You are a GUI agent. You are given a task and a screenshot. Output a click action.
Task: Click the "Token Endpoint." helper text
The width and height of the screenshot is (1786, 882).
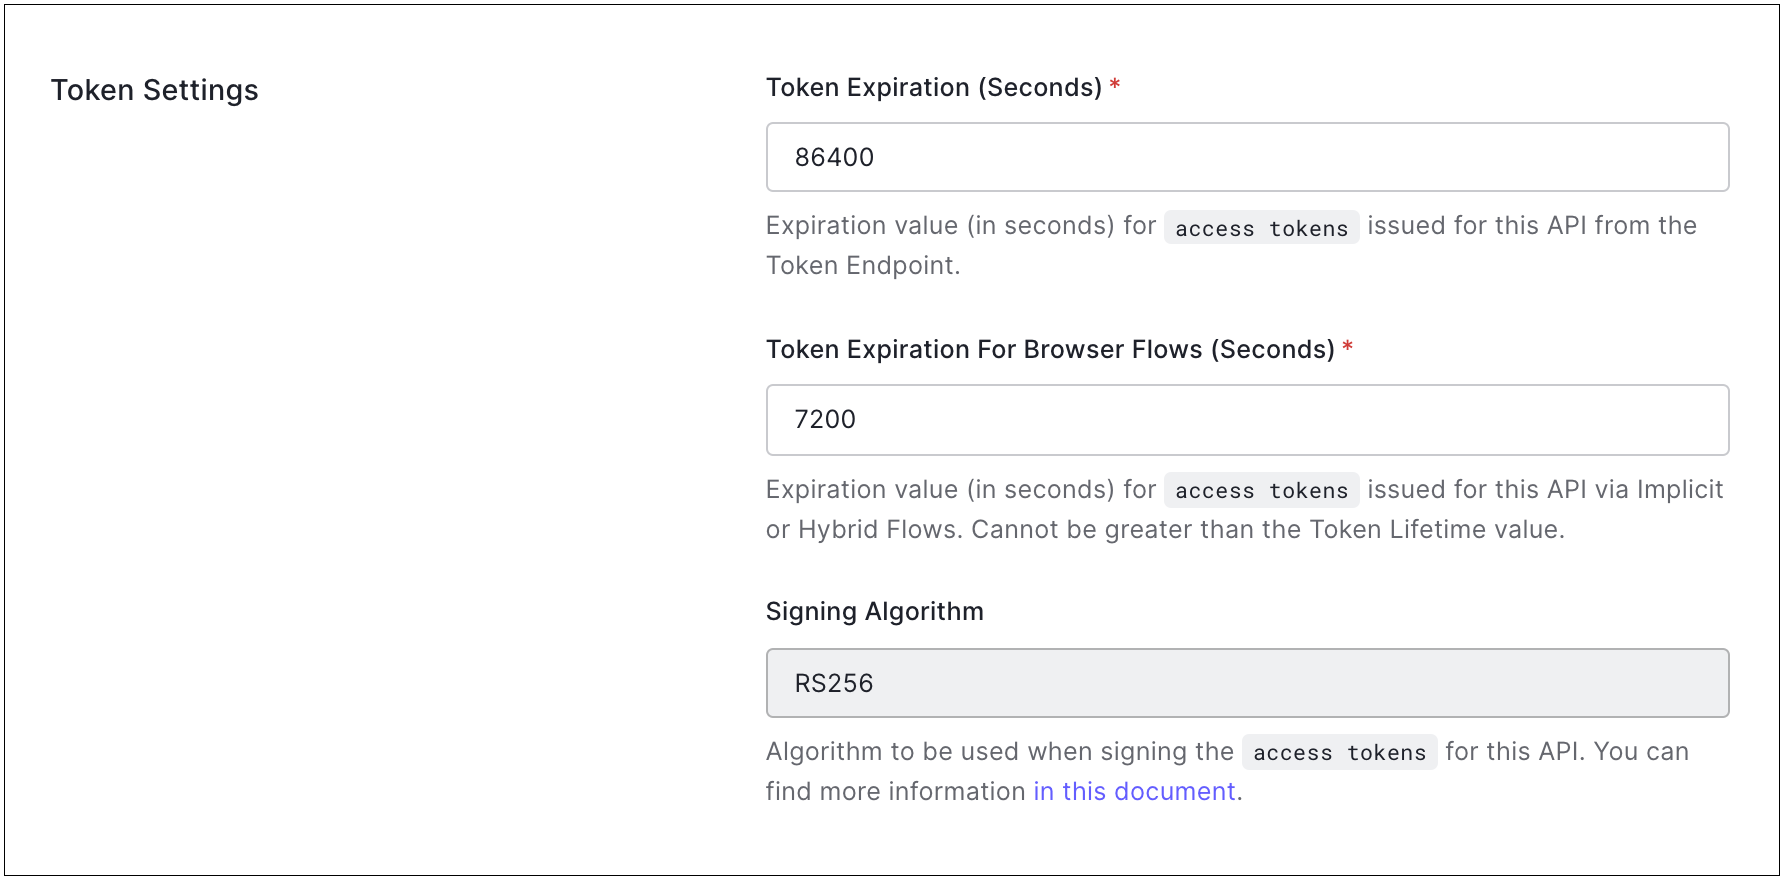coord(862,266)
